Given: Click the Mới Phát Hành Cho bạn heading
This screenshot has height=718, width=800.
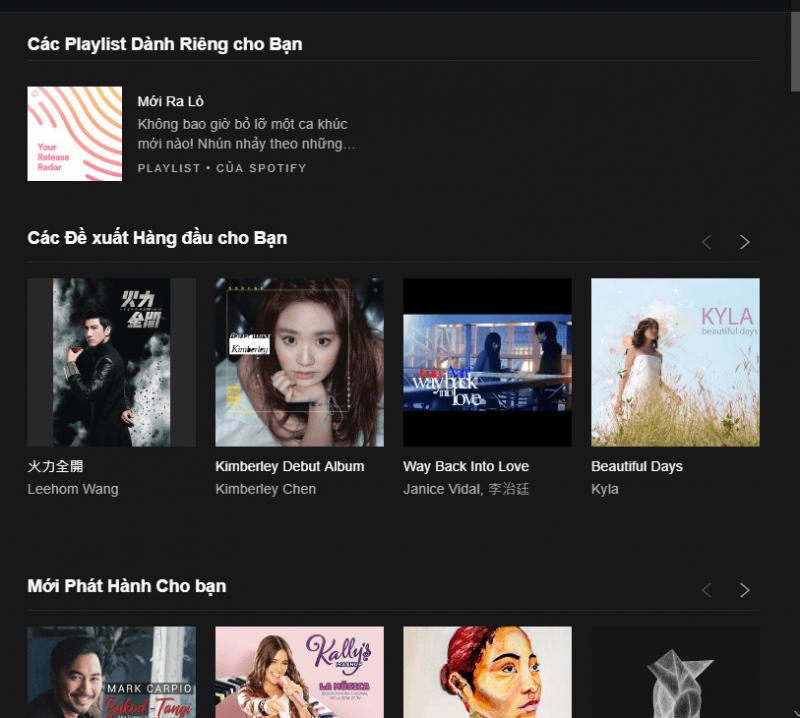Looking at the screenshot, I should (x=127, y=586).
